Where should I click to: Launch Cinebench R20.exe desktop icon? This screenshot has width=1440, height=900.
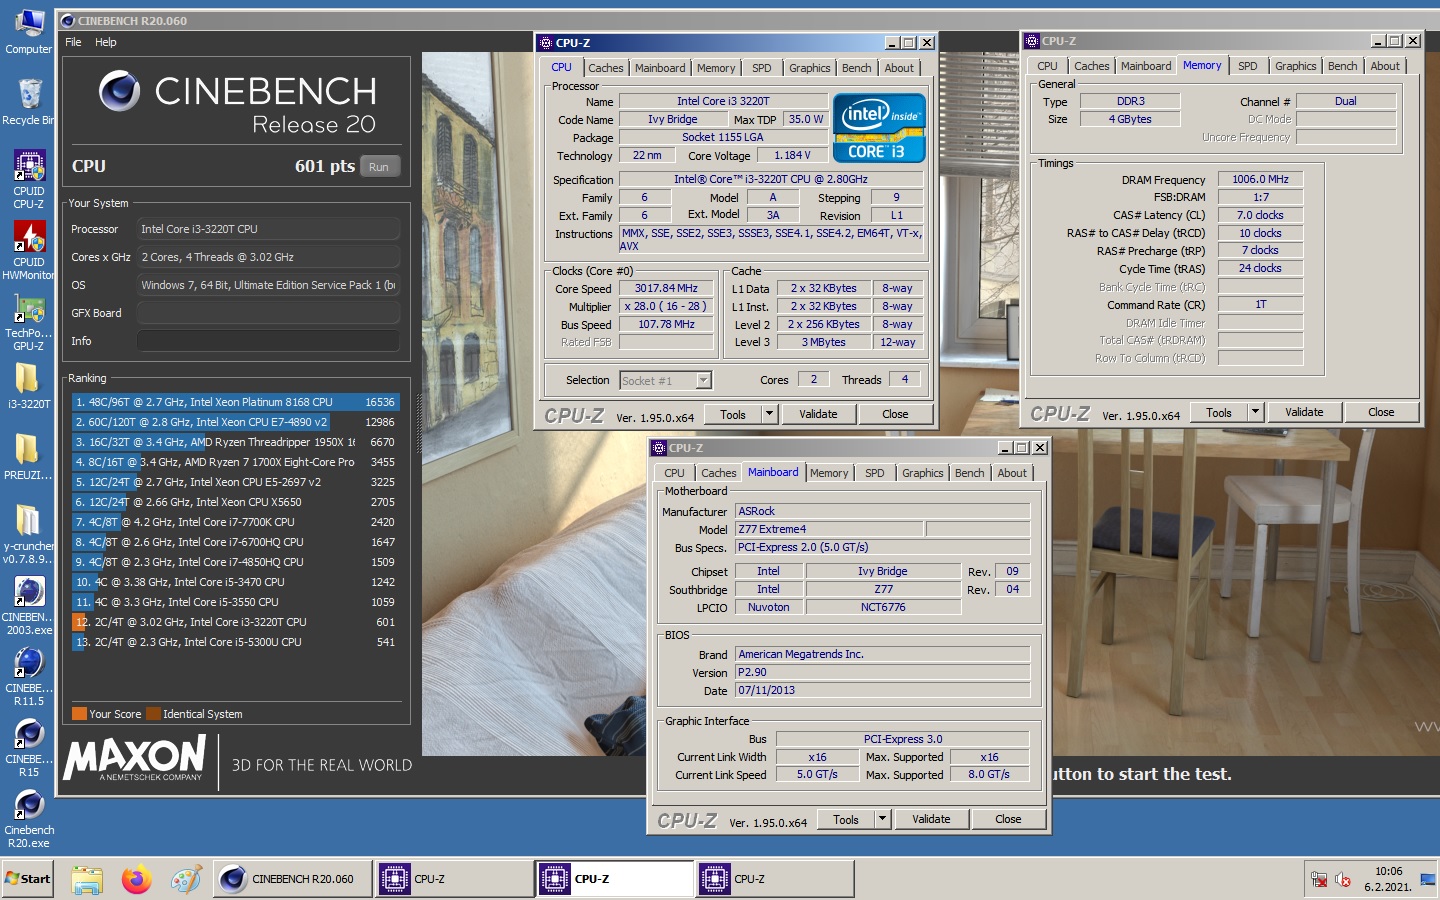[x=29, y=819]
